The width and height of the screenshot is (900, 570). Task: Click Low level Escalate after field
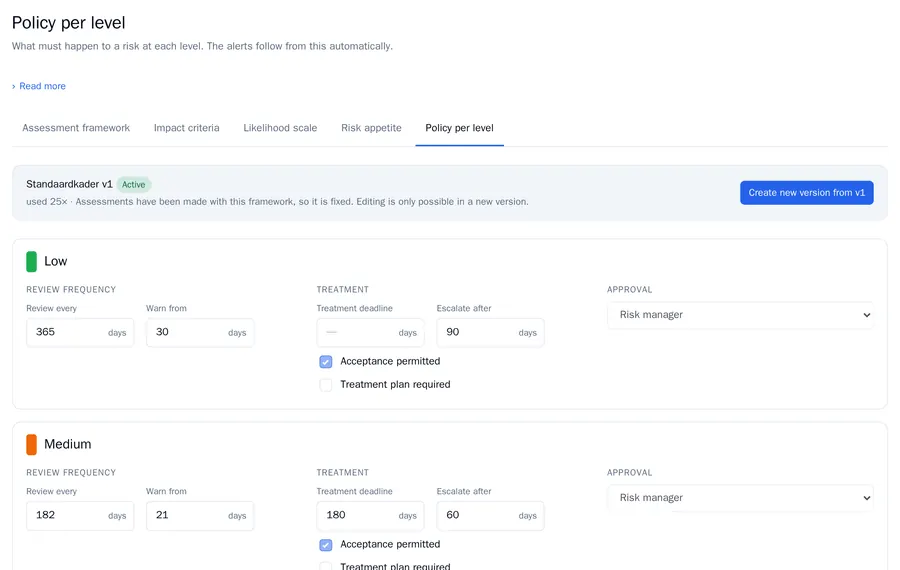[x=491, y=332]
